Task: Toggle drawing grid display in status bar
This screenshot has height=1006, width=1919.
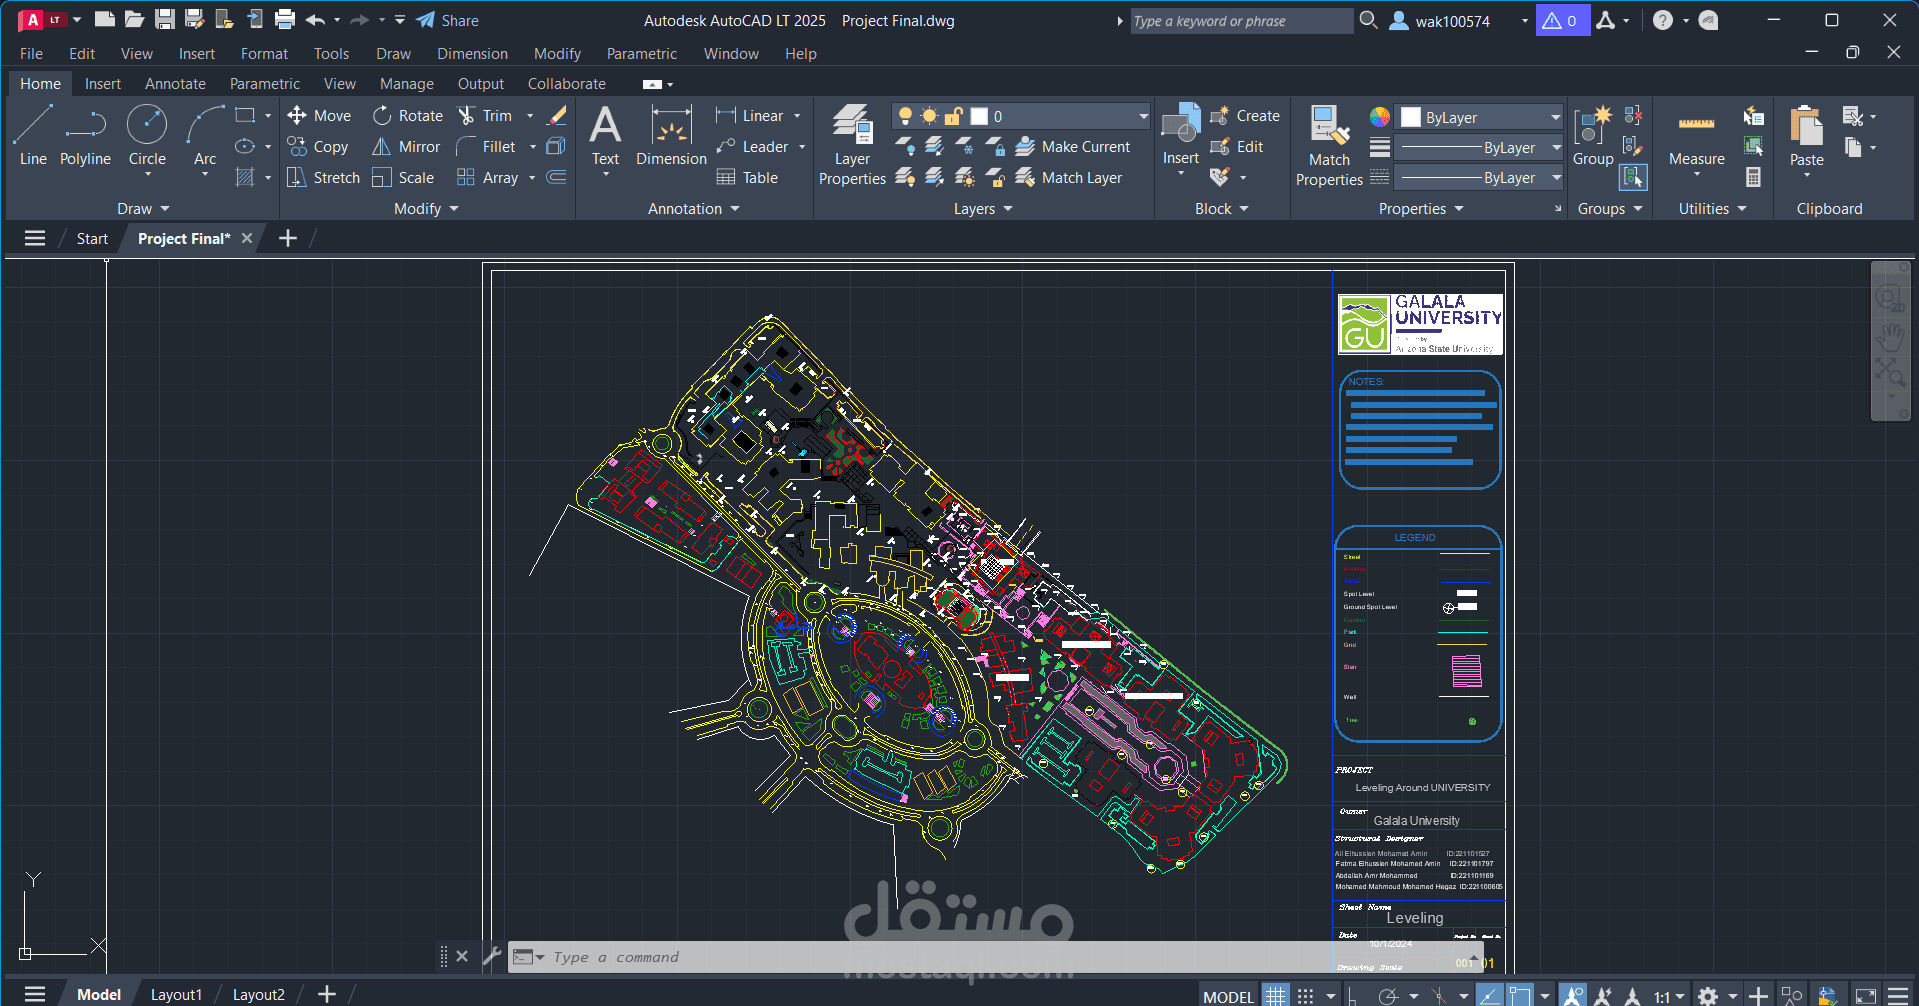Action: (x=1274, y=995)
